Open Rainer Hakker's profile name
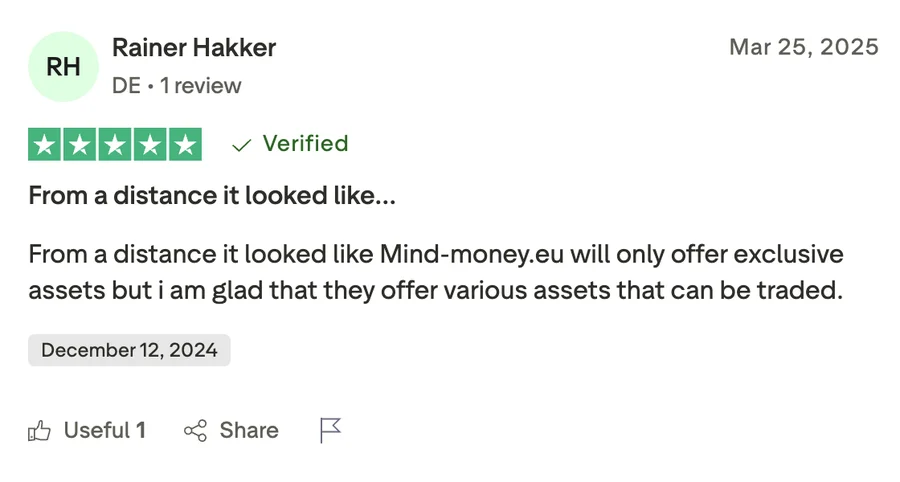This screenshot has height=482, width=900. pos(194,47)
